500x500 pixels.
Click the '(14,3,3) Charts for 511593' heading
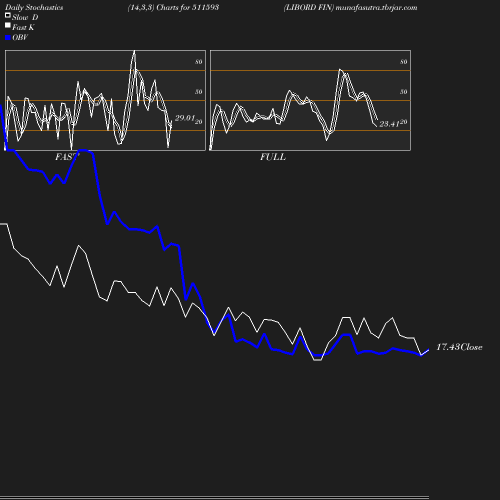pyautogui.click(x=173, y=8)
